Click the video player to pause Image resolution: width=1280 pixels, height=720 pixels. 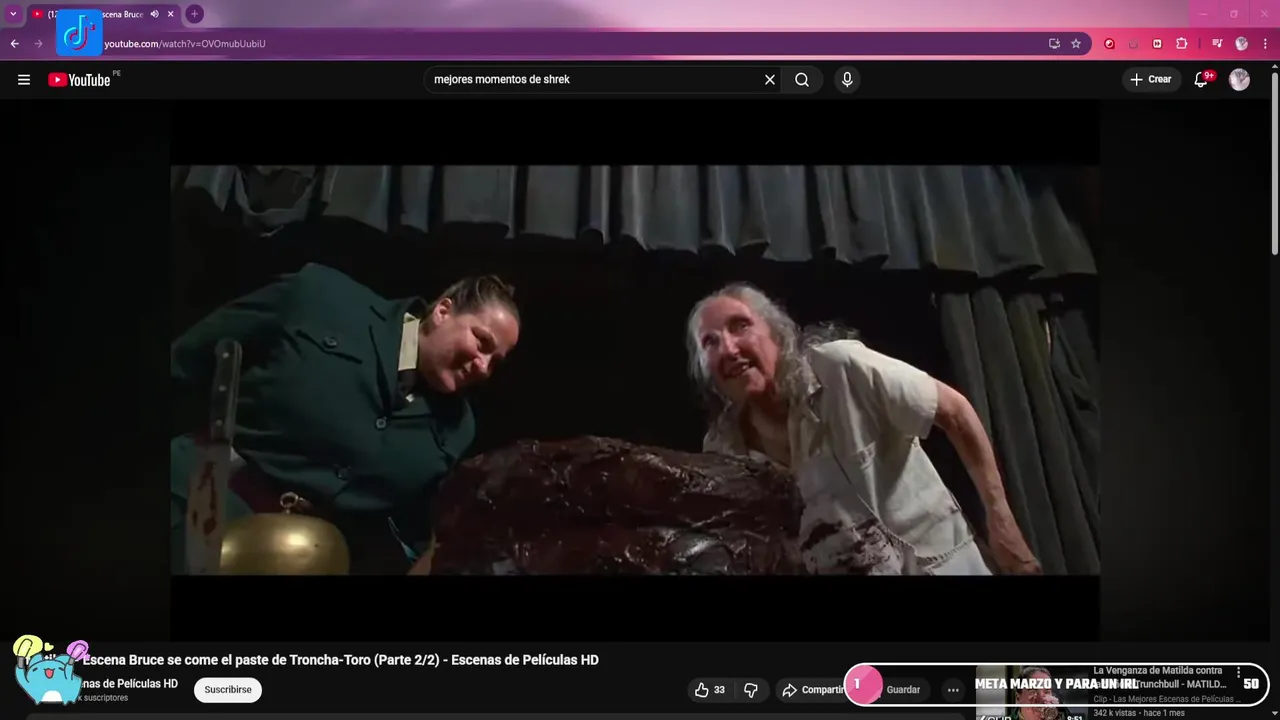pos(635,370)
